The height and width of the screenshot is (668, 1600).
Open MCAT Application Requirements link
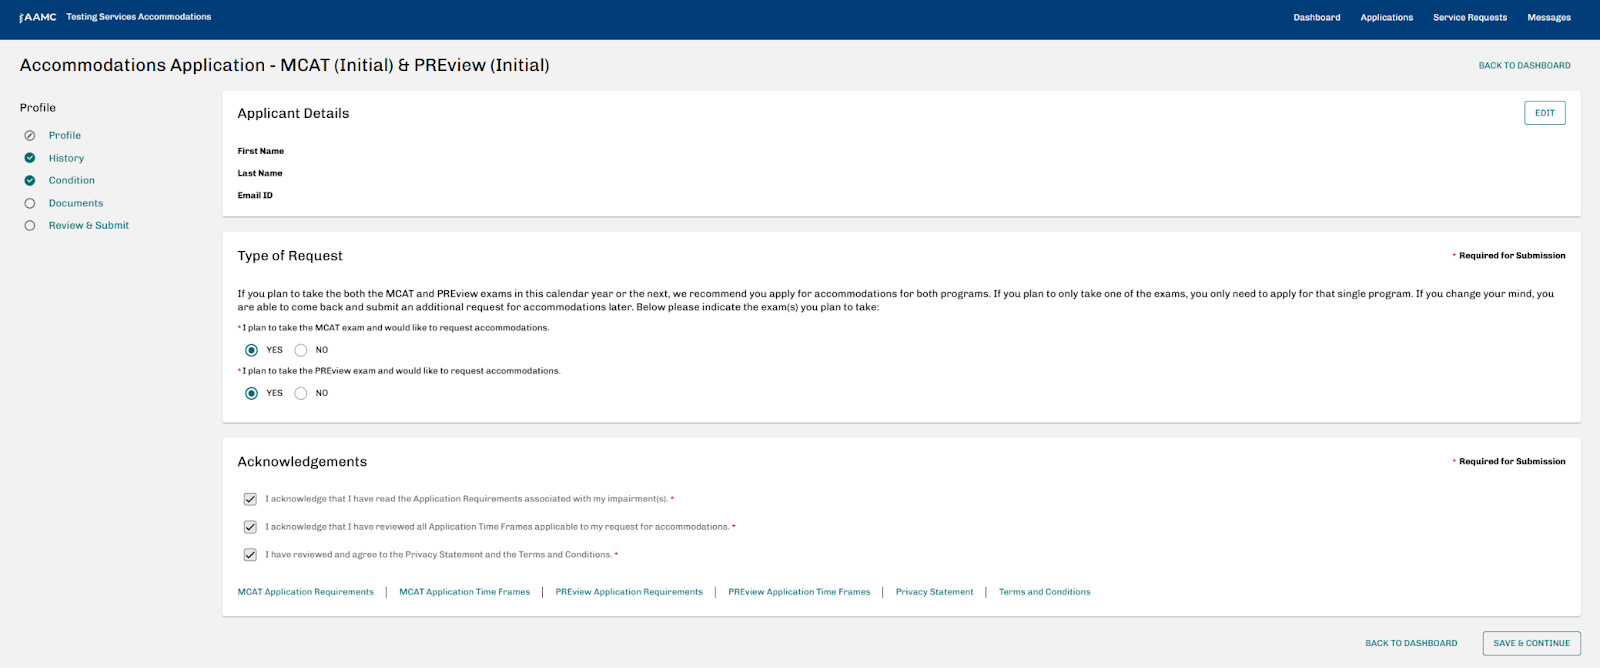point(306,592)
